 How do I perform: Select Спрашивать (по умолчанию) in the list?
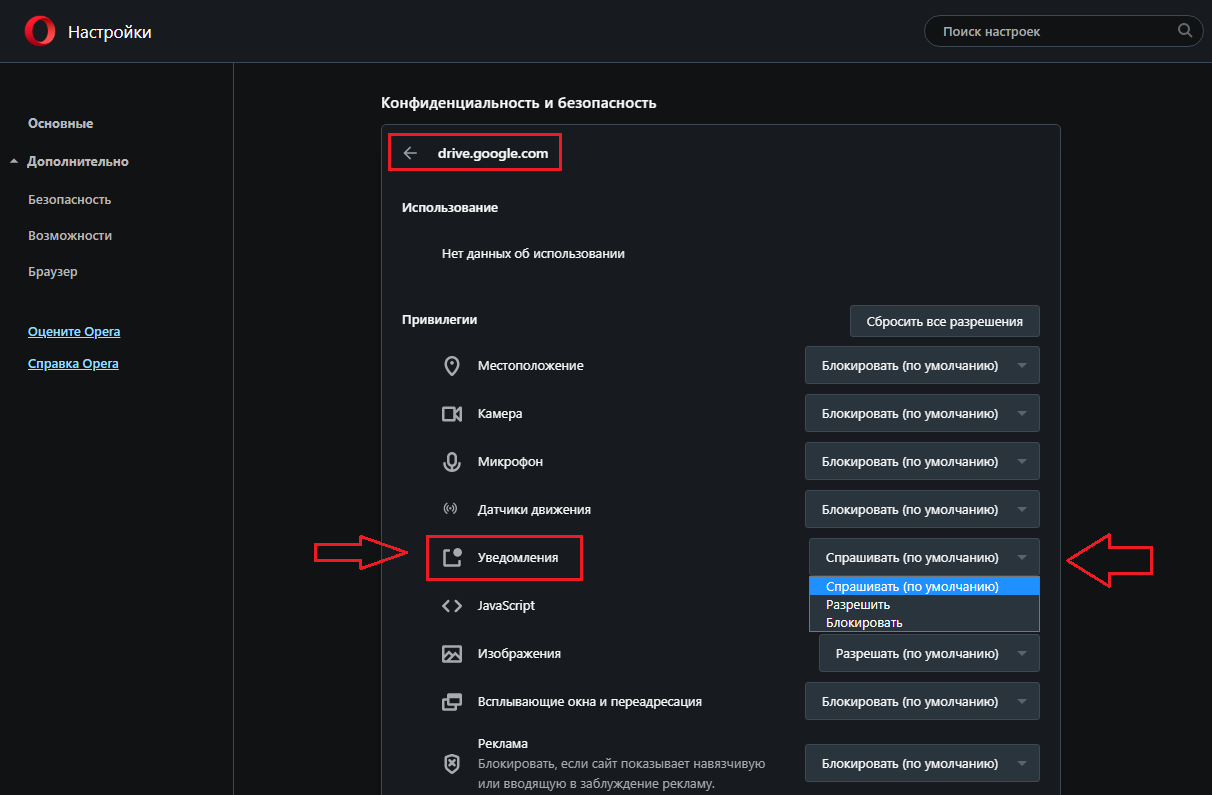point(924,587)
